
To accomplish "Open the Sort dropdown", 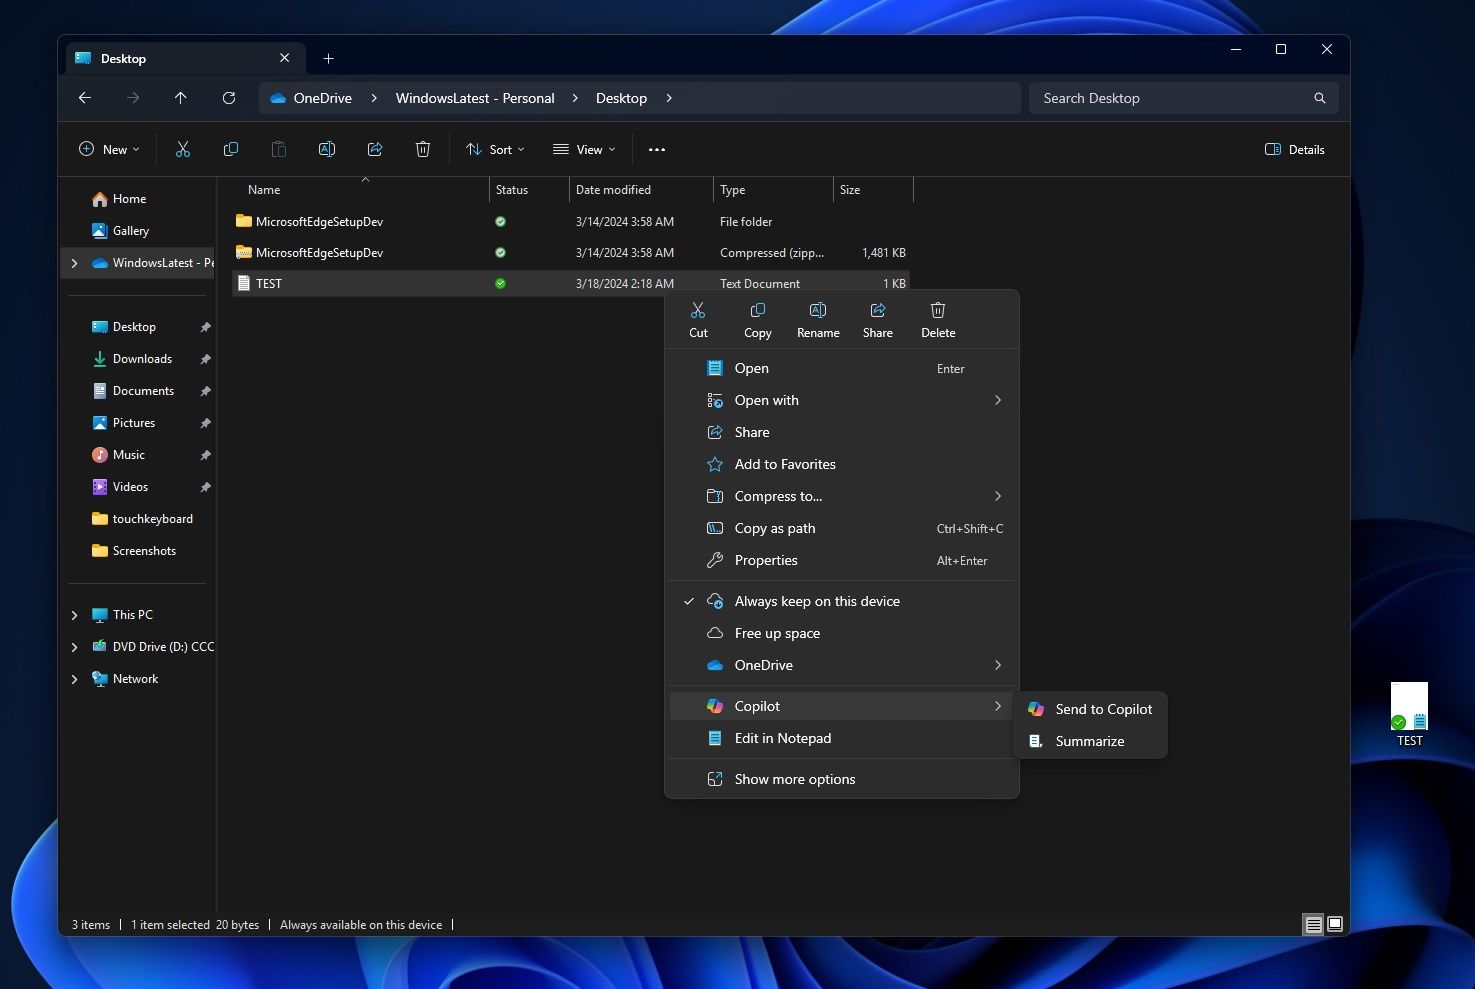I will (495, 149).
